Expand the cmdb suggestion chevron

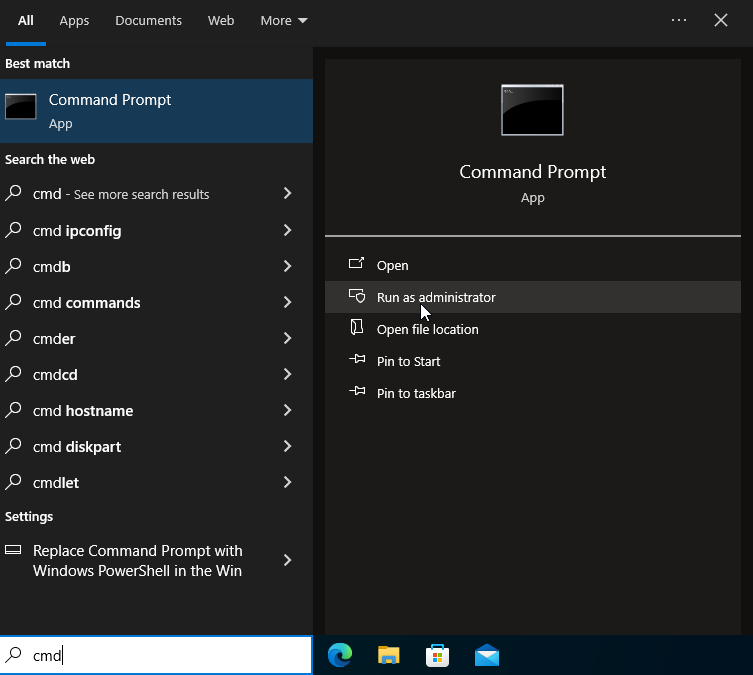pos(287,266)
